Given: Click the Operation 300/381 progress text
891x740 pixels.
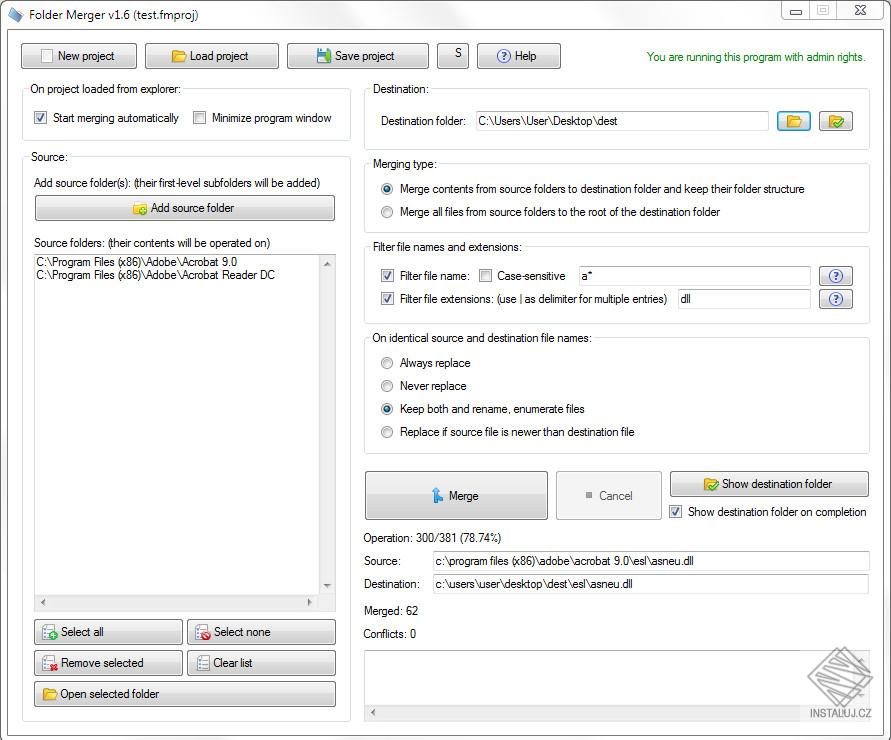Looking at the screenshot, I should point(432,538).
